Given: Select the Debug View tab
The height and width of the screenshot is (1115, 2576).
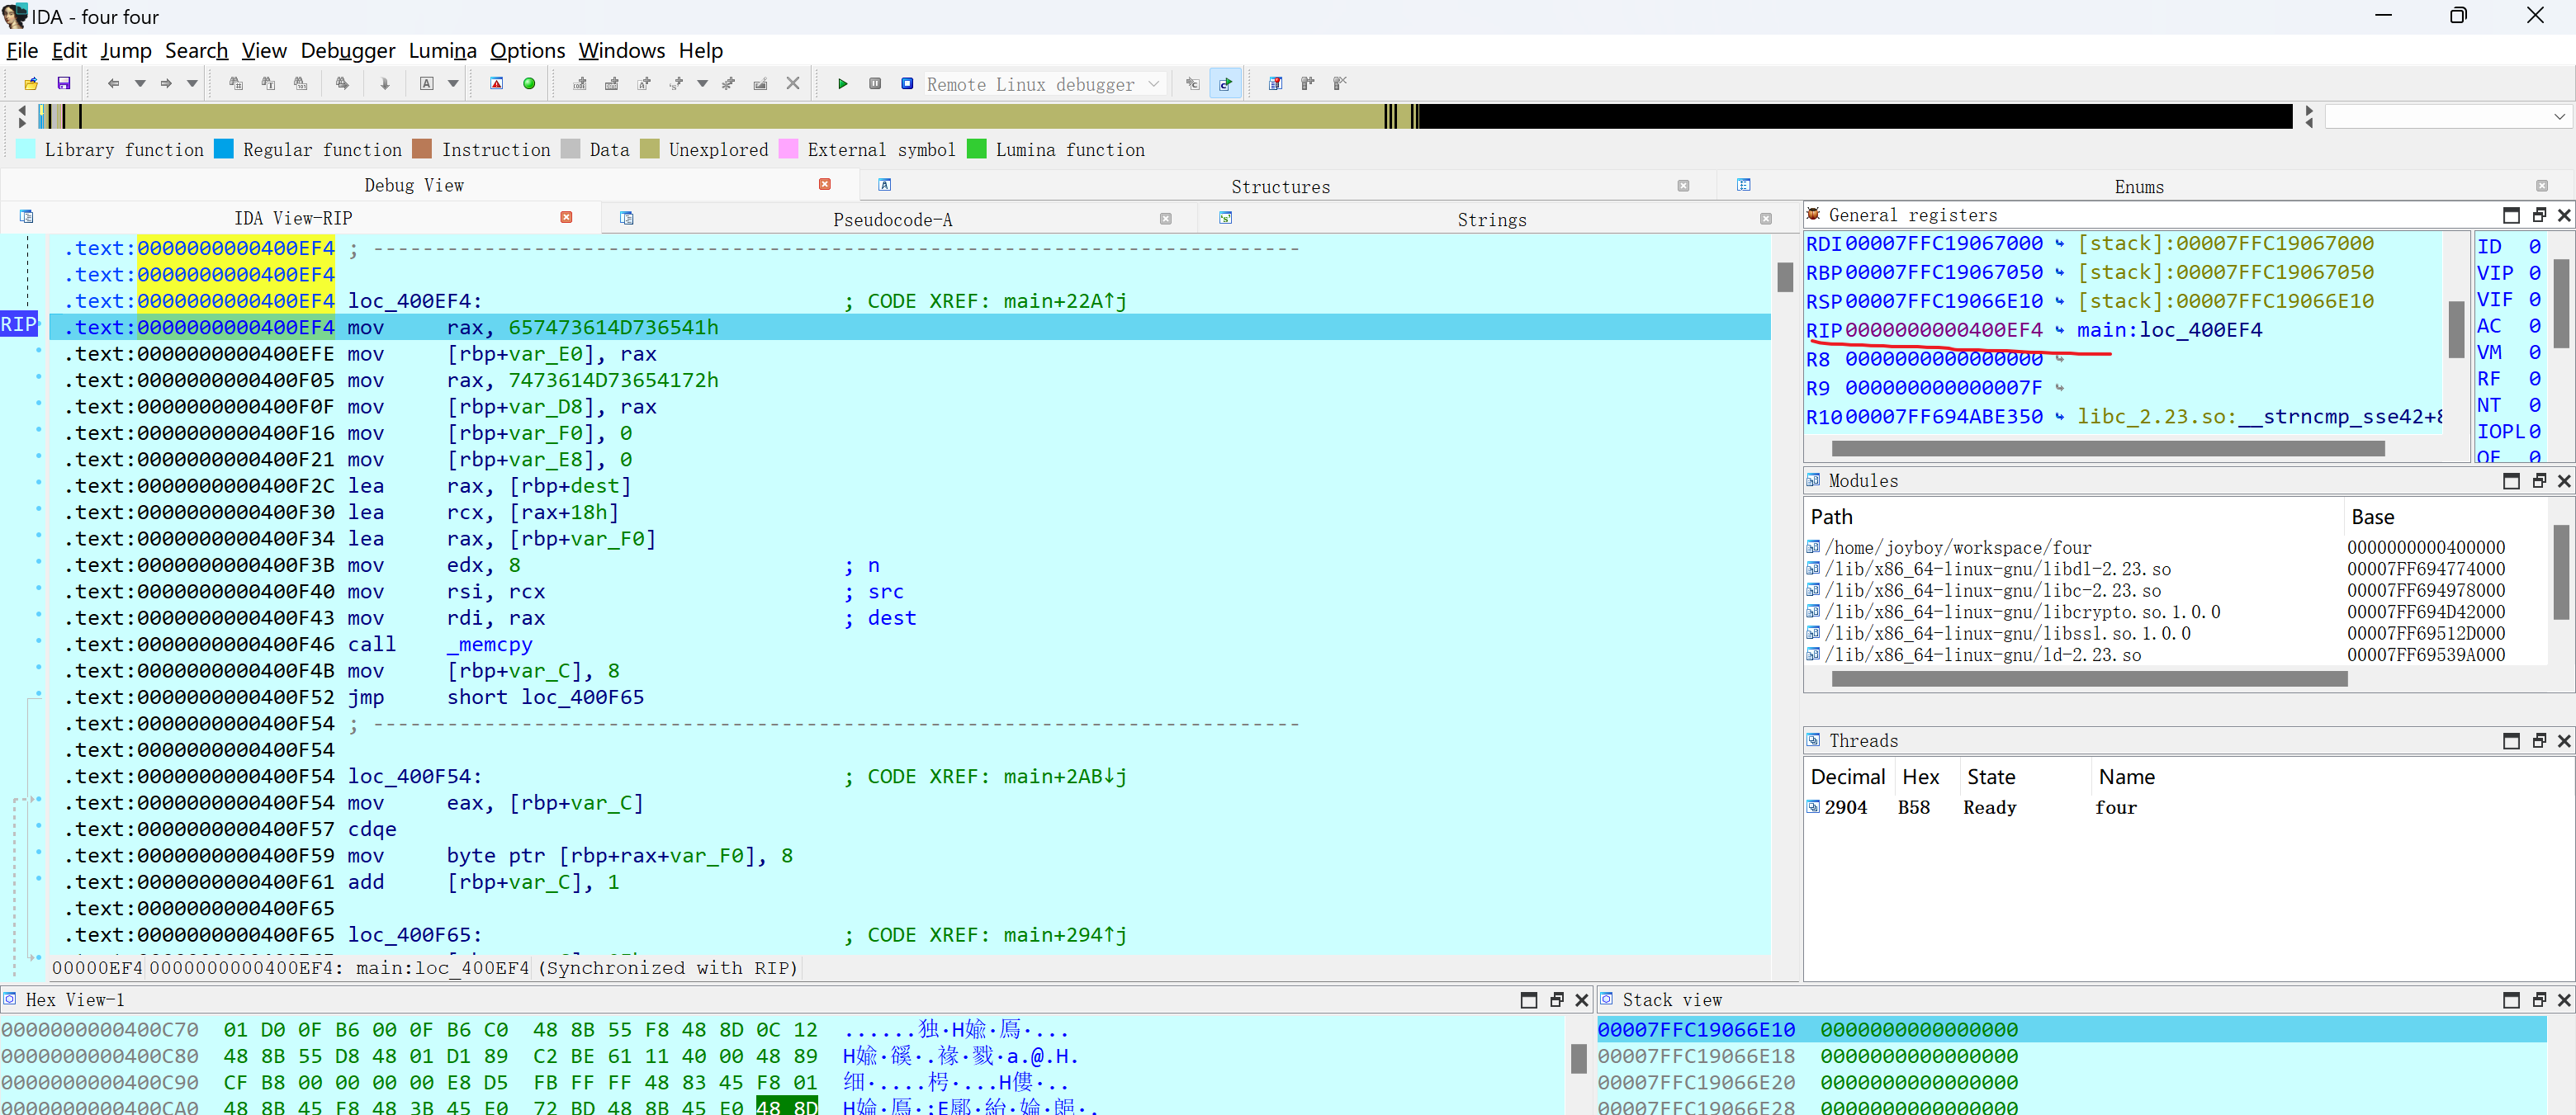Looking at the screenshot, I should pyautogui.click(x=414, y=185).
